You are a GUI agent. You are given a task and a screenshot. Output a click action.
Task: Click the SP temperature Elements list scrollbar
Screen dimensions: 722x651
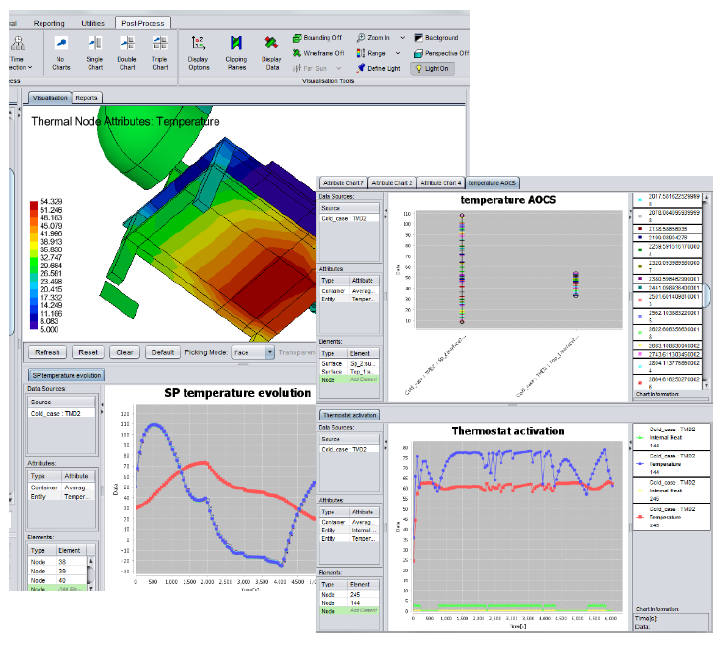[90, 573]
